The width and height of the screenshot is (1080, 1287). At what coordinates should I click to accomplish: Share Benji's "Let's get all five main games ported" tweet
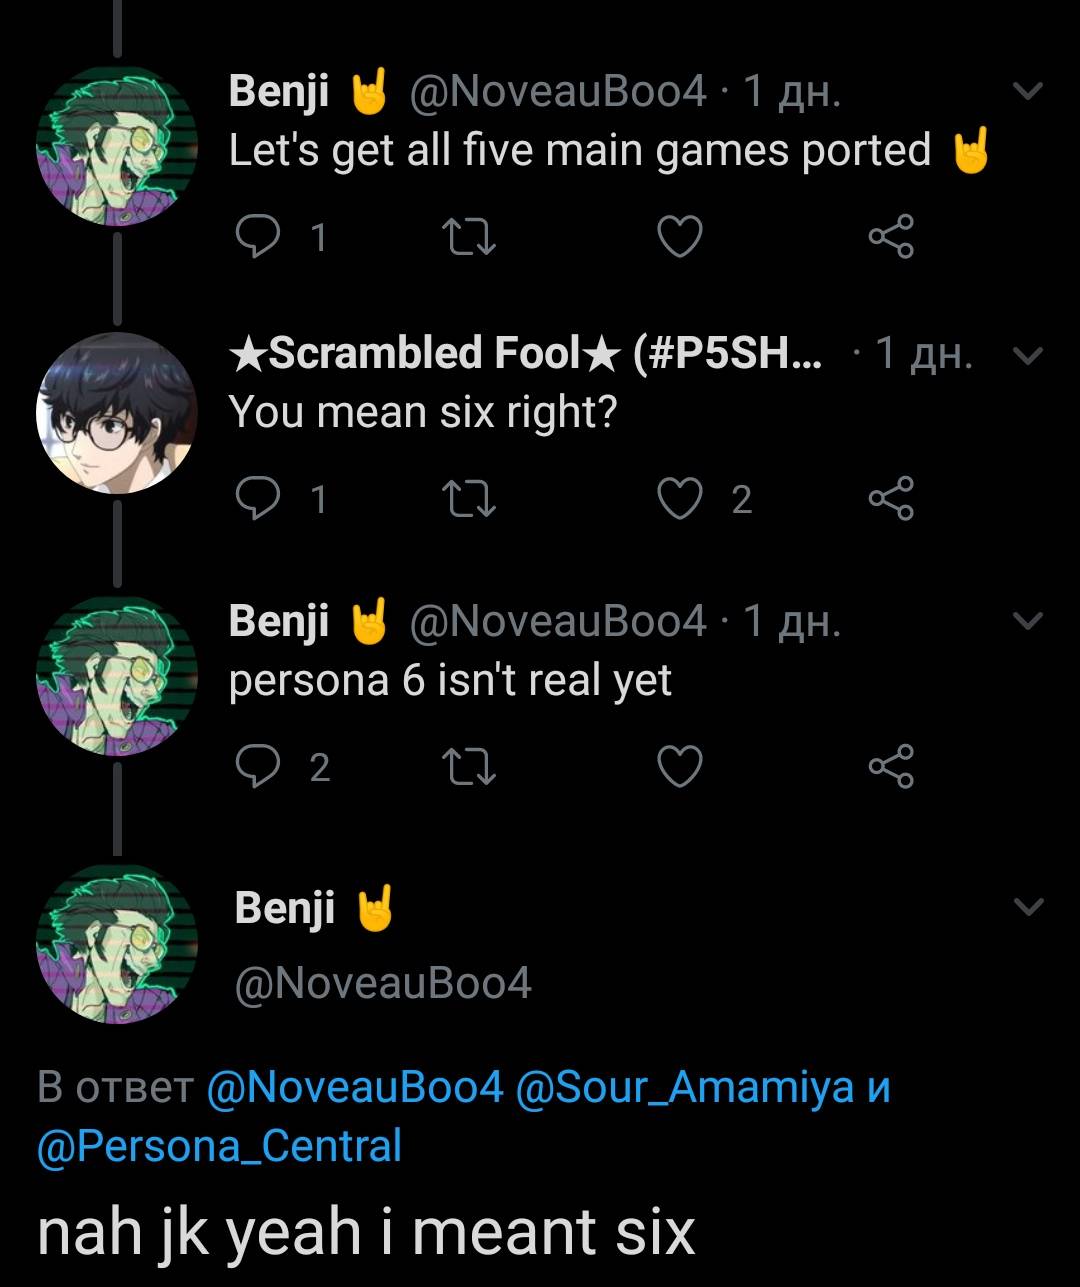[890, 237]
